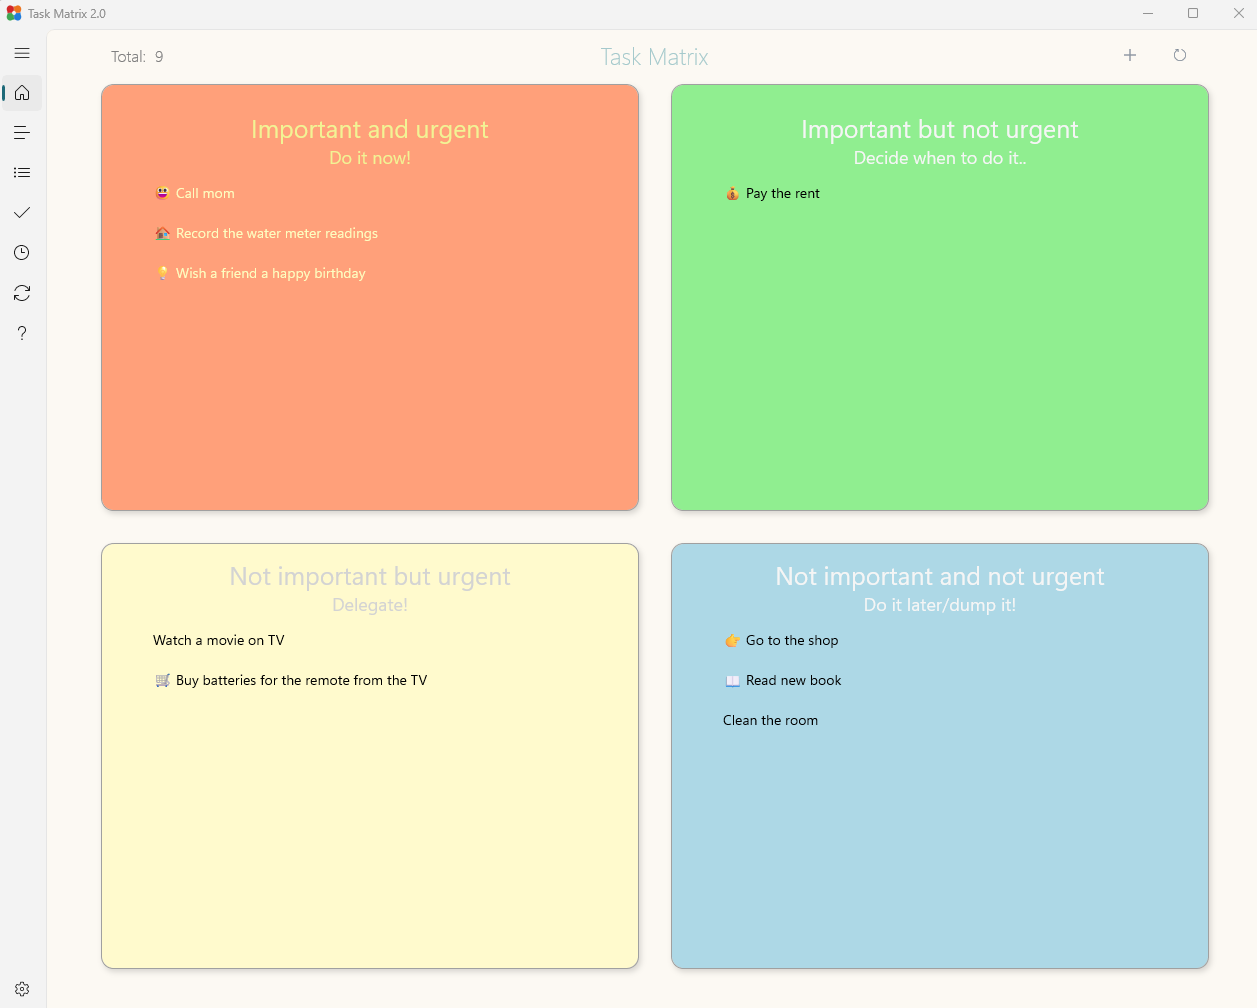Open the sync arrows page
This screenshot has width=1257, height=1008.
click(22, 293)
